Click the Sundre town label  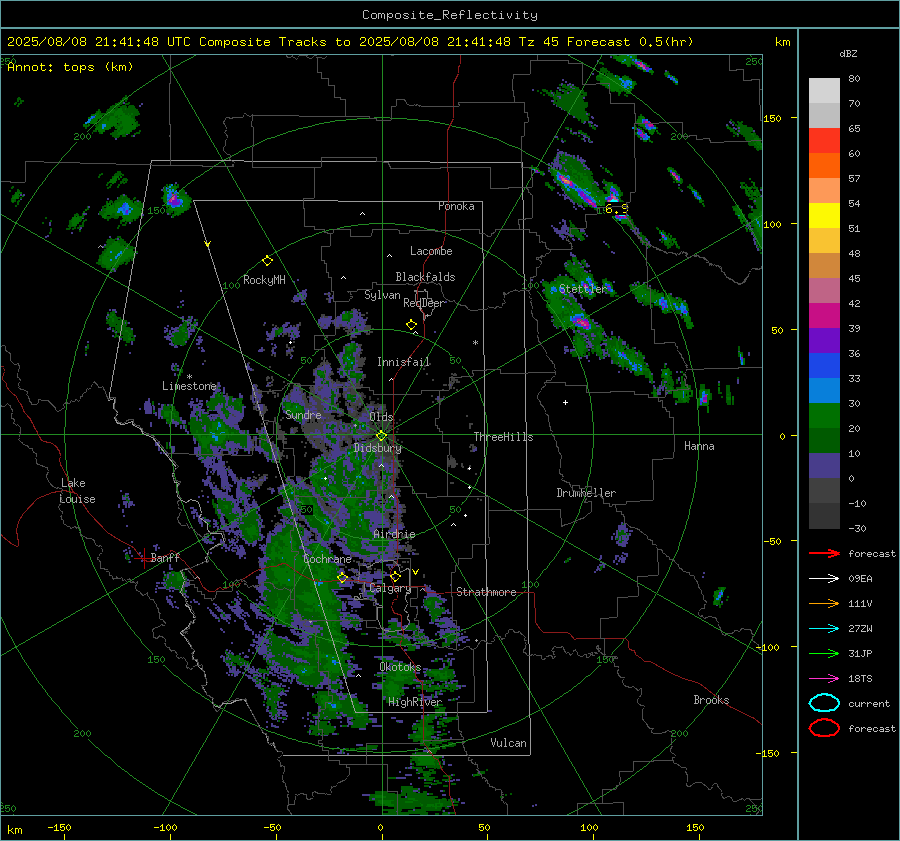point(303,414)
